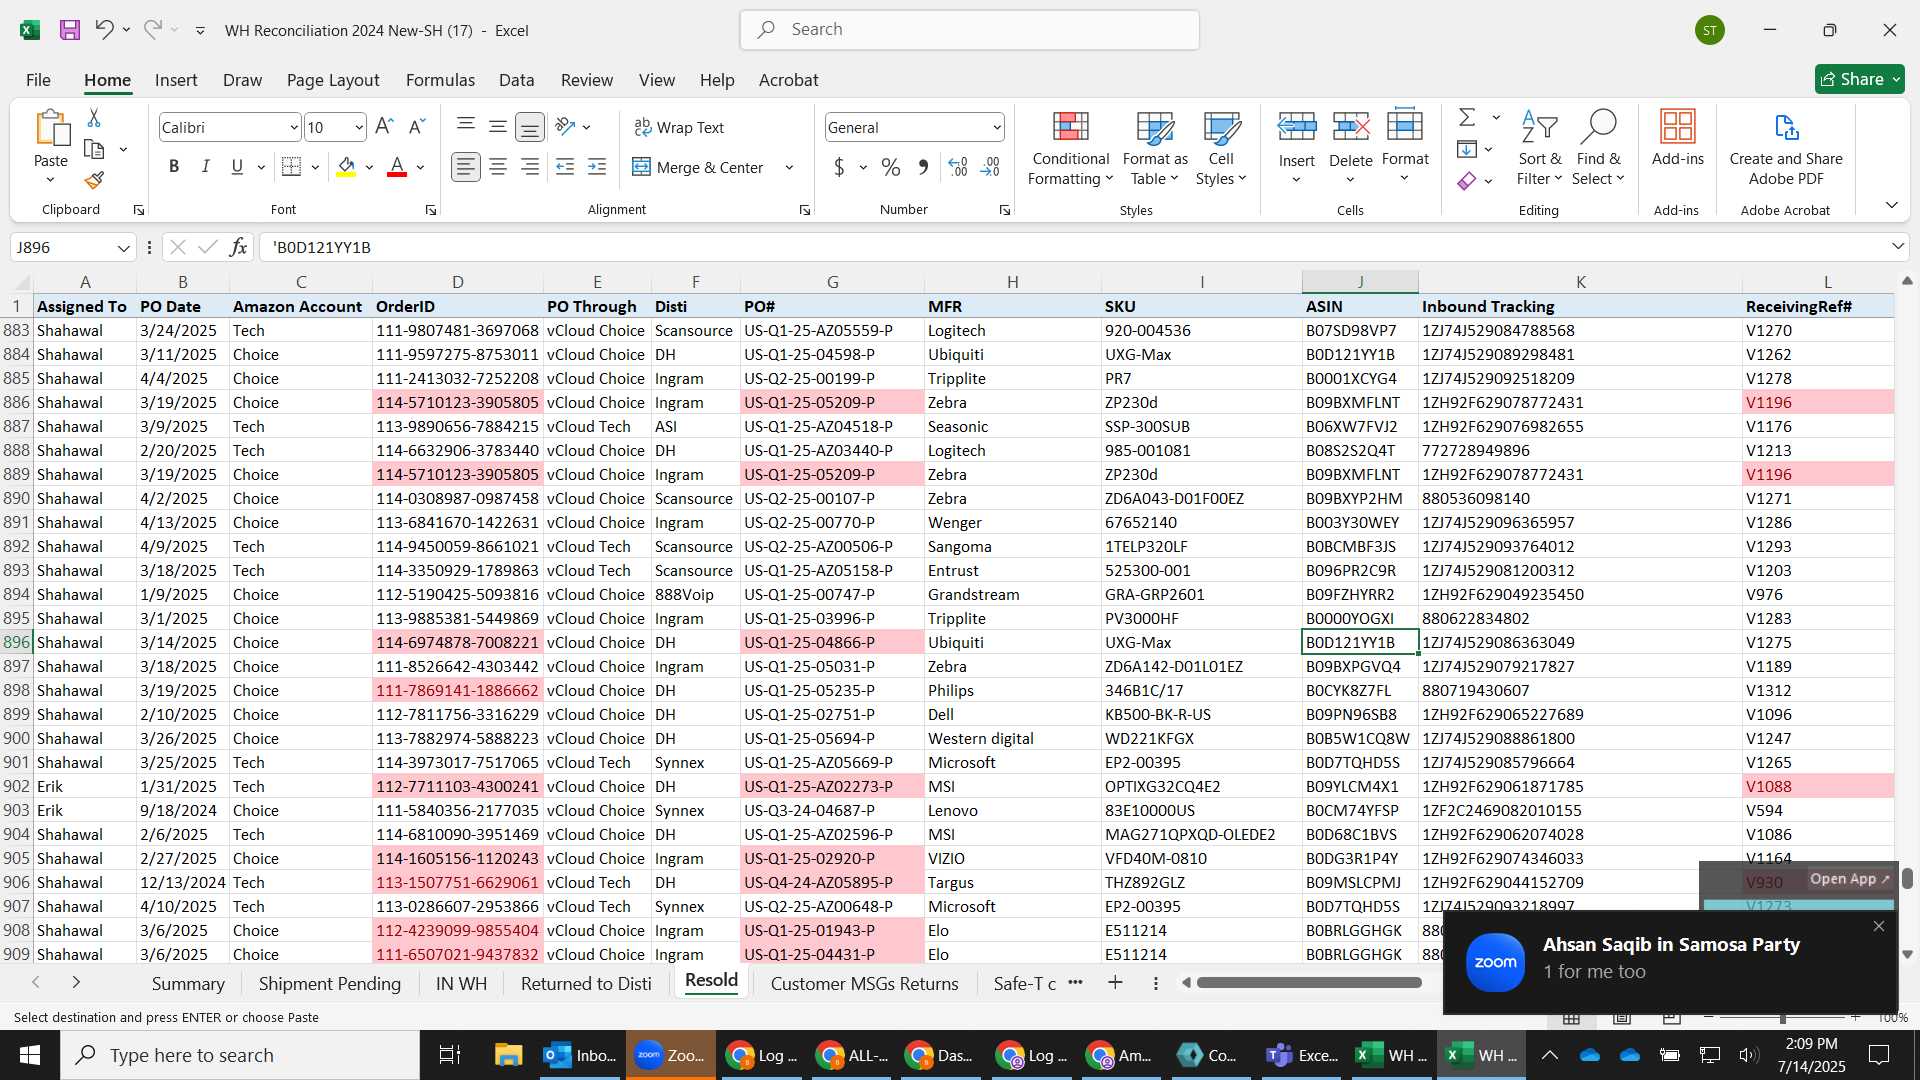This screenshot has width=1920, height=1080.
Task: Click the Fill down icon
Action: (x=1467, y=149)
